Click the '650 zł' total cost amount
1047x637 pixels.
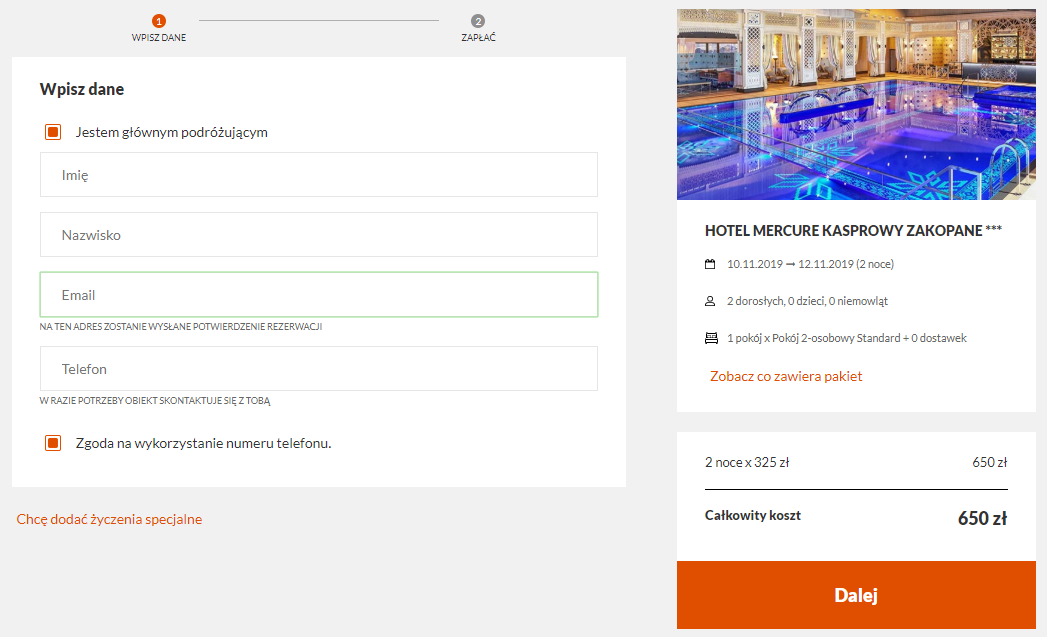[982, 518]
